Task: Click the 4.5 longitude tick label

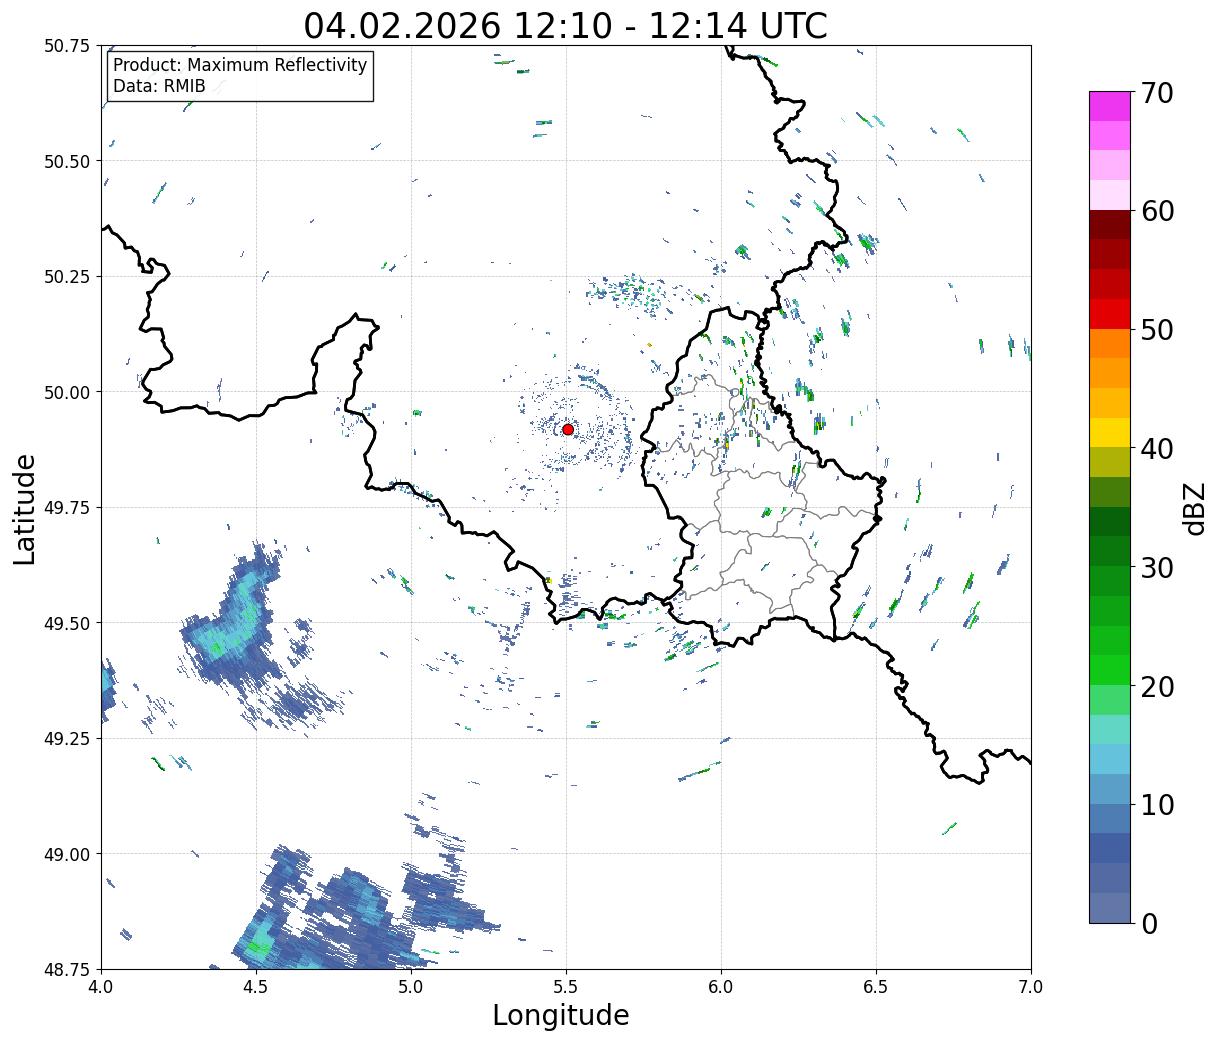Action: pos(256,987)
